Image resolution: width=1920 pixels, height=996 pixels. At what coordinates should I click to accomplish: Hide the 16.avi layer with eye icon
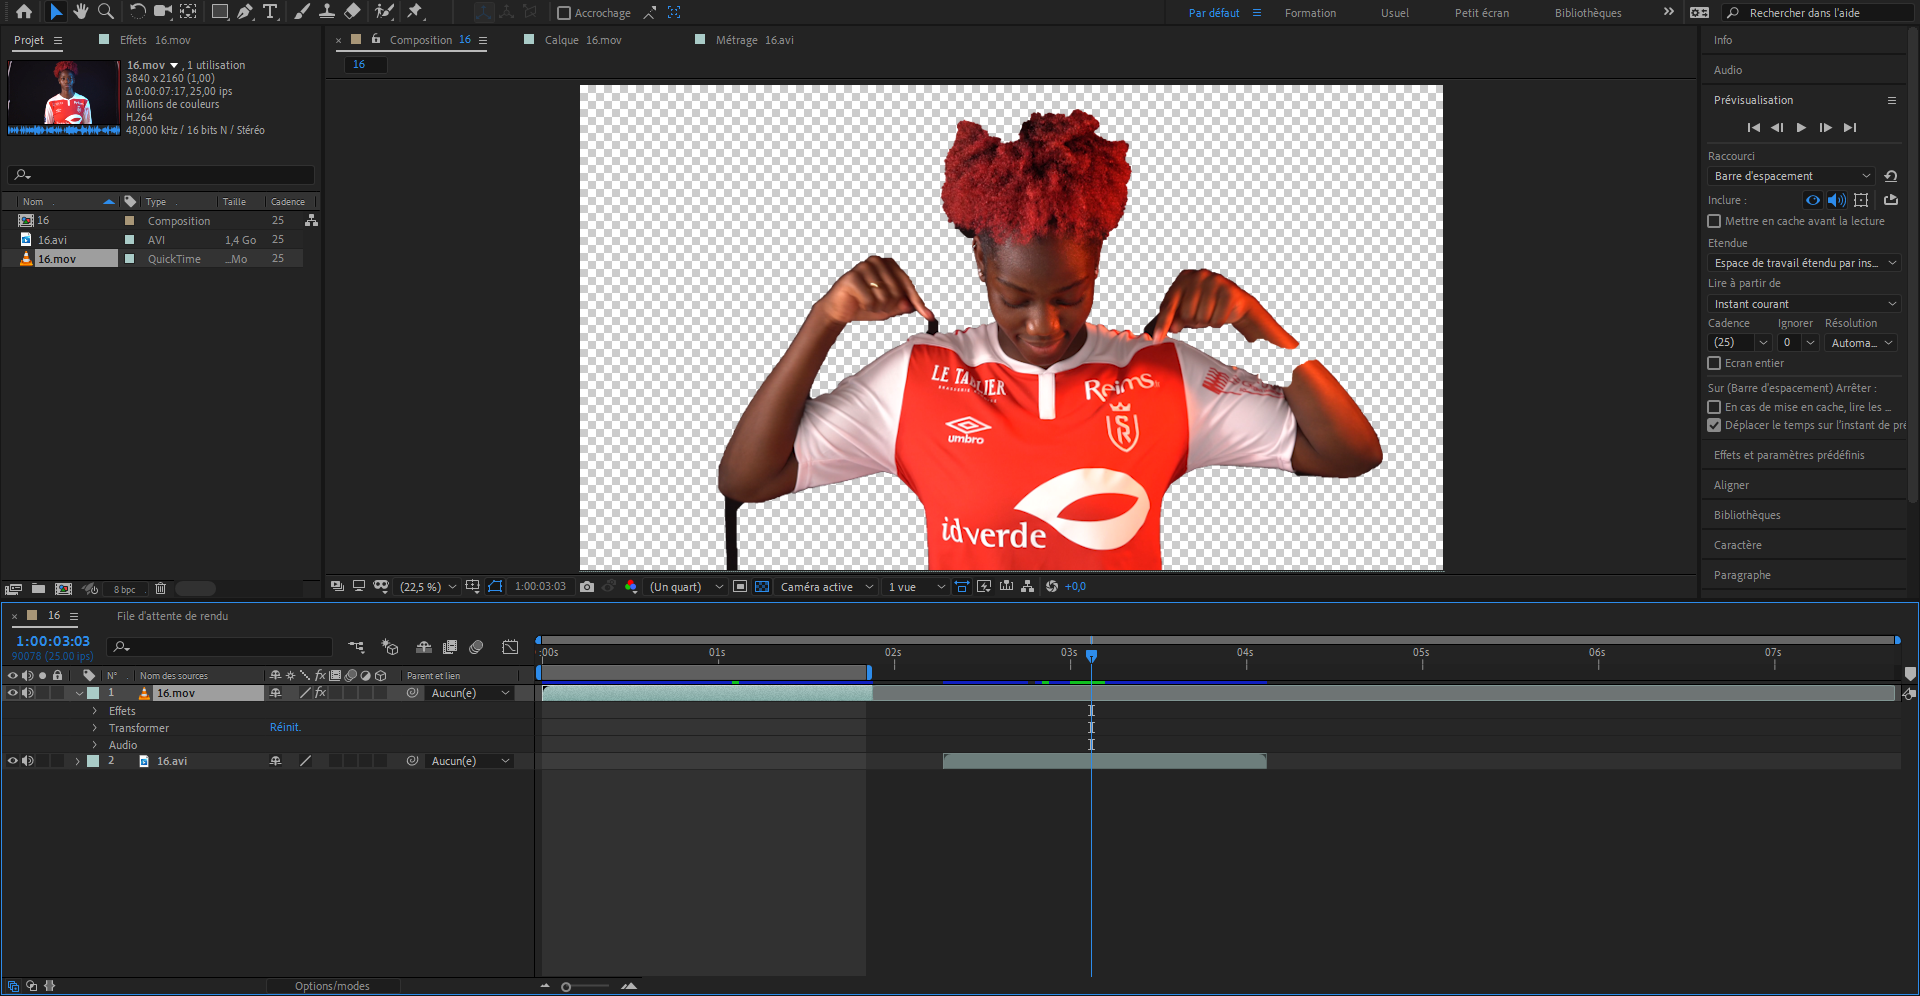[x=13, y=761]
